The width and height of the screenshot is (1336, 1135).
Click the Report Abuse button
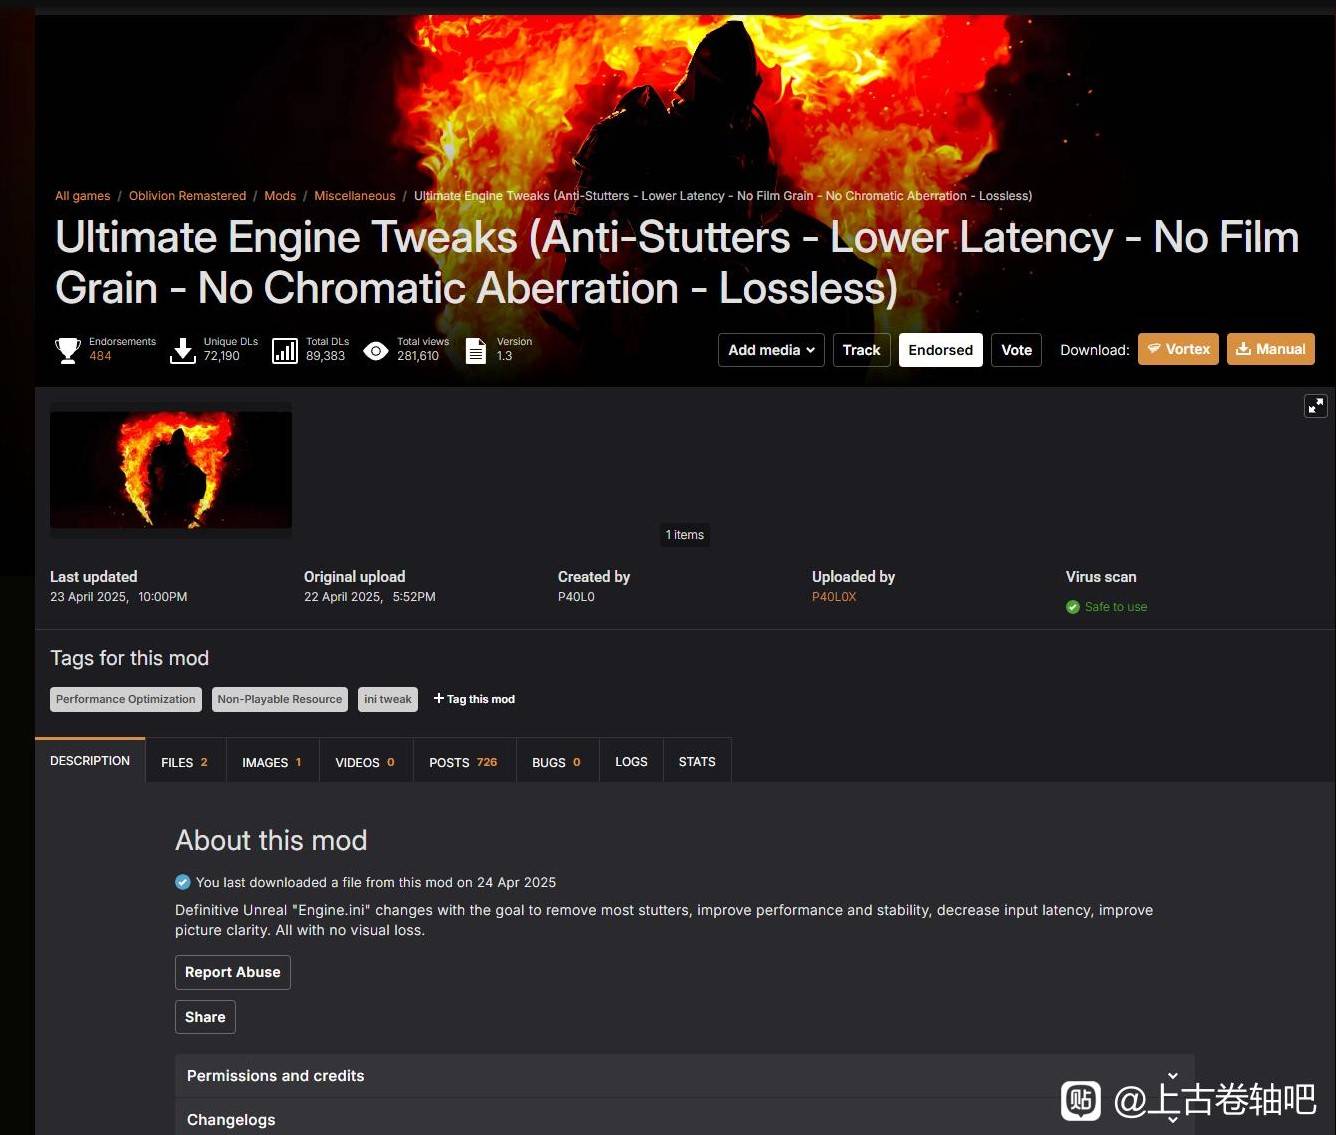pos(233,972)
